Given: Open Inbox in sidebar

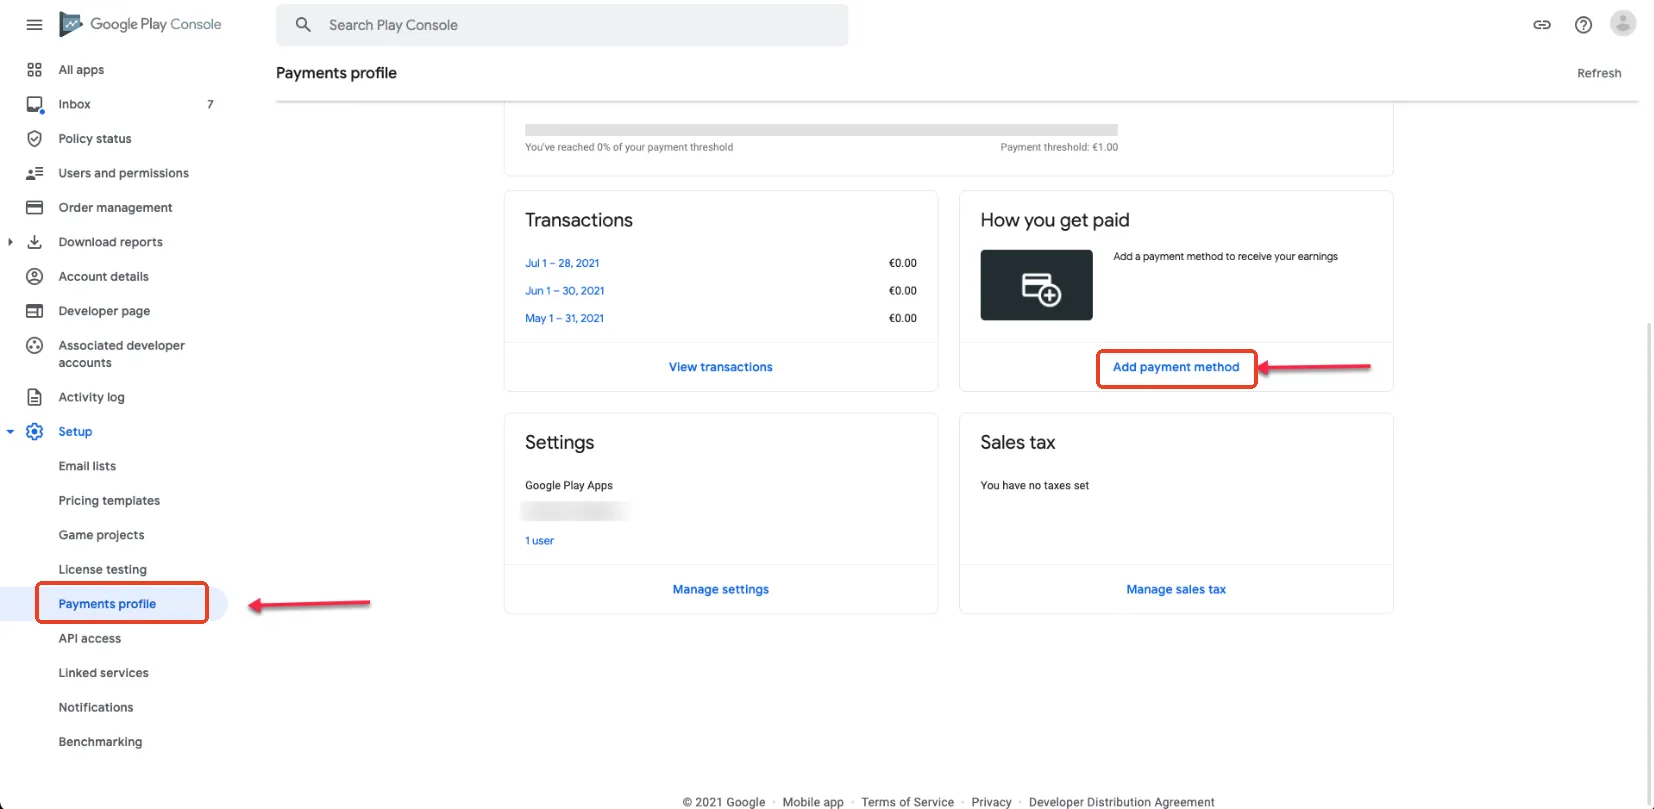Looking at the screenshot, I should click(x=74, y=104).
